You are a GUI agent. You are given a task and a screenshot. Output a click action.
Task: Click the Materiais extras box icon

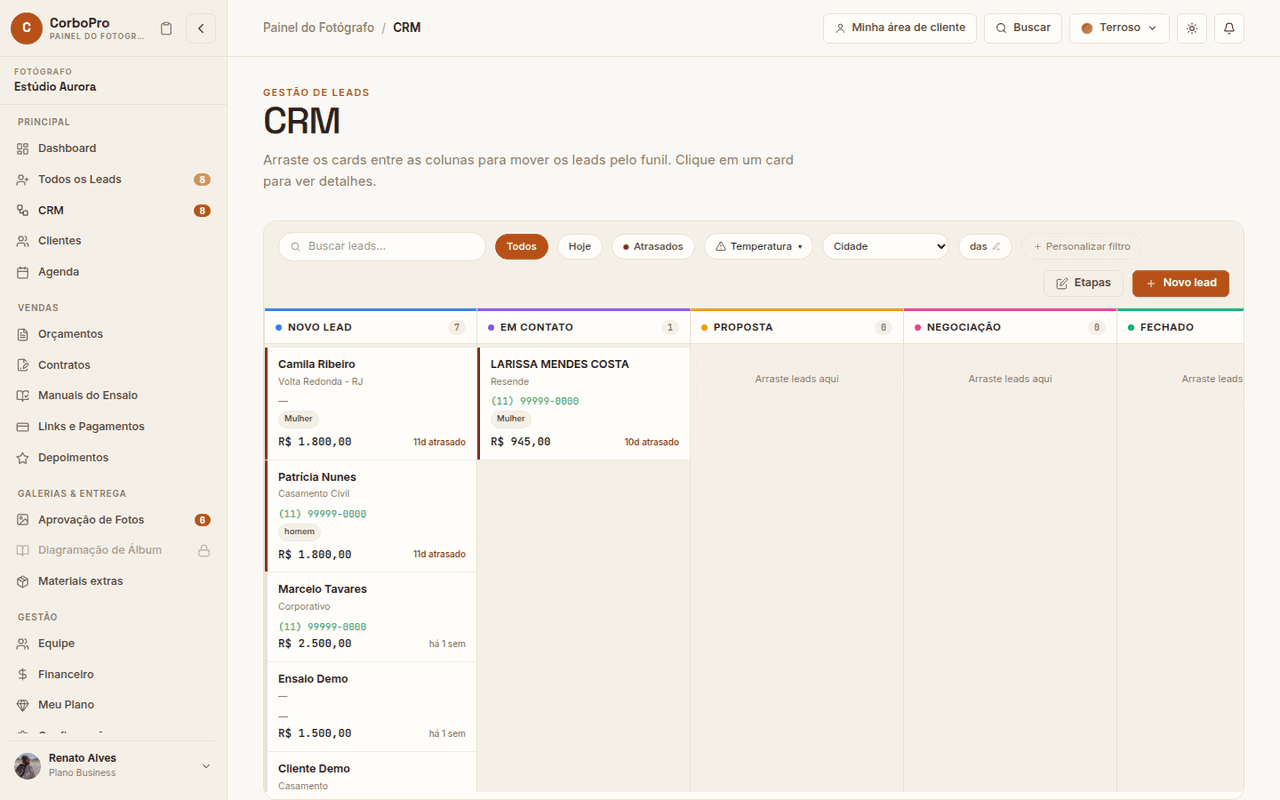coord(23,581)
